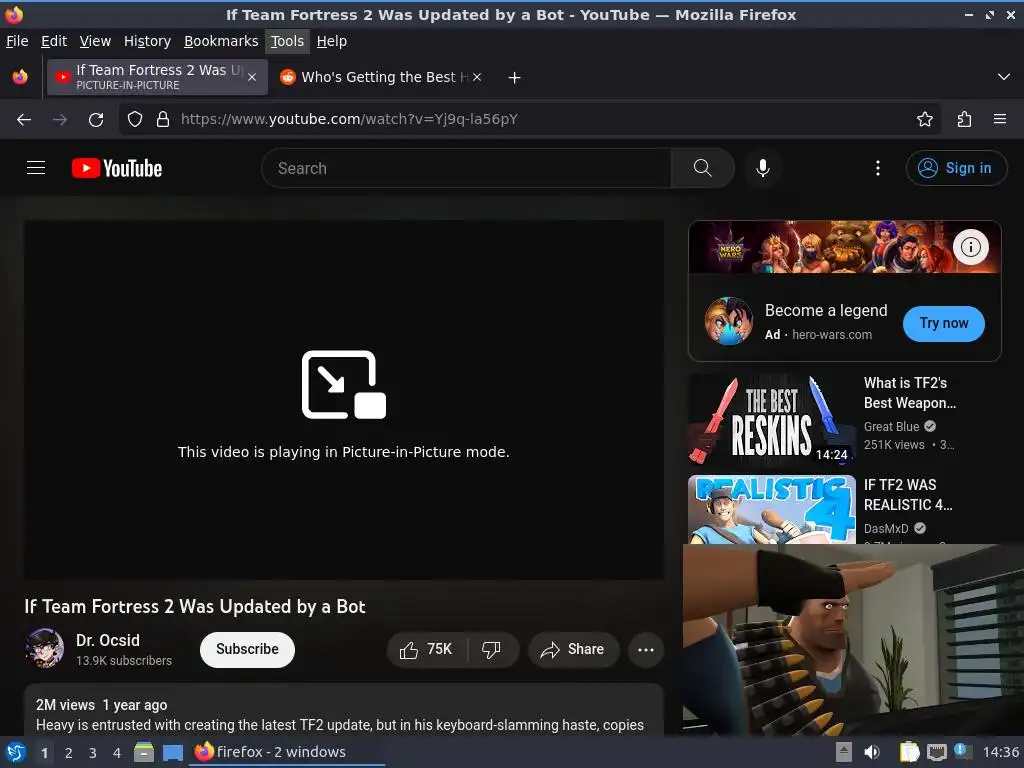This screenshot has height=768, width=1024.
Task: Open the tracking protection shield icon
Action: coord(135,120)
